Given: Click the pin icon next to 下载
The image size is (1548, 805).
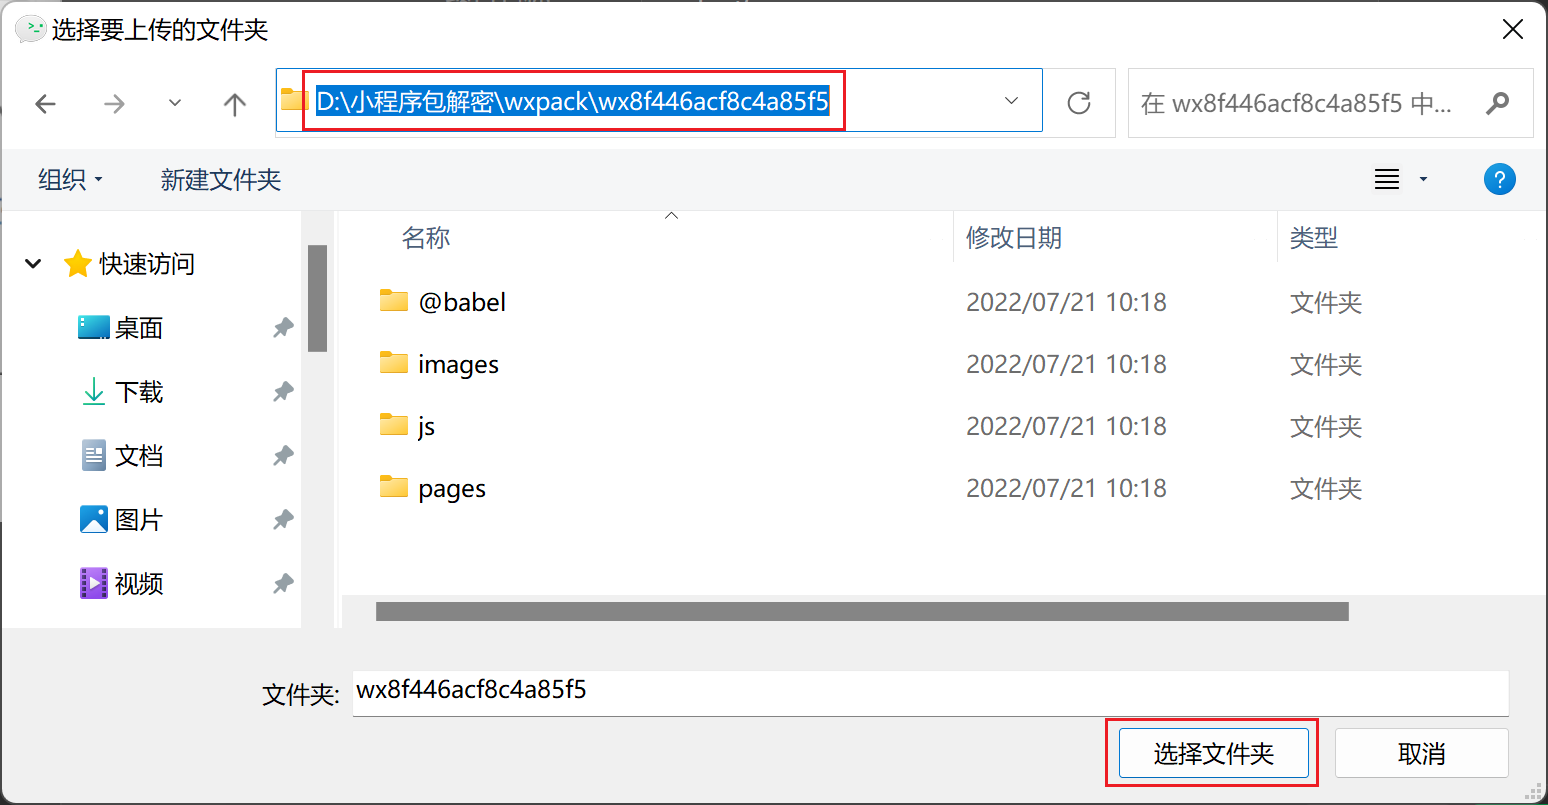Looking at the screenshot, I should [284, 392].
